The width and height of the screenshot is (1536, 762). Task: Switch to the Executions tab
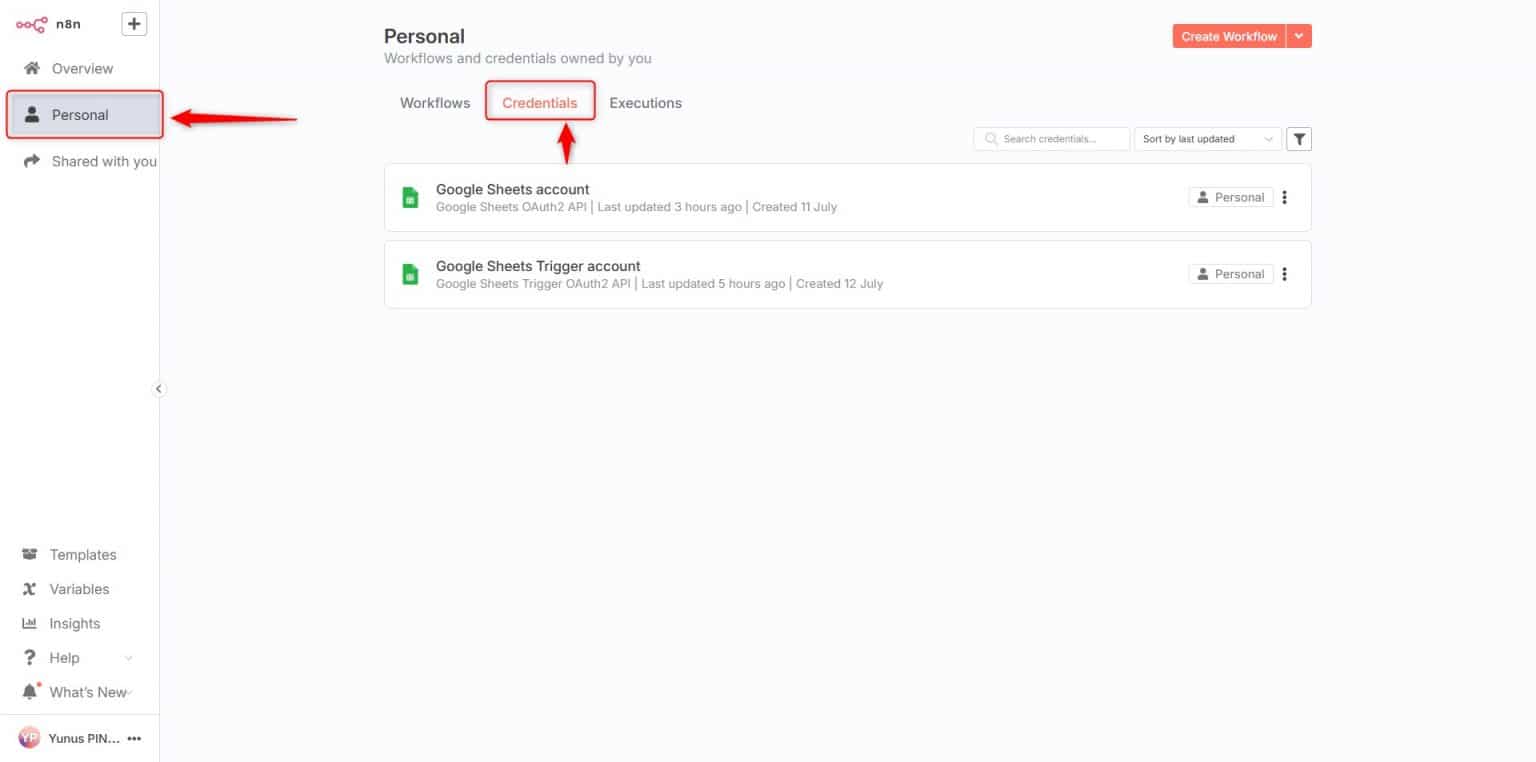(x=645, y=102)
